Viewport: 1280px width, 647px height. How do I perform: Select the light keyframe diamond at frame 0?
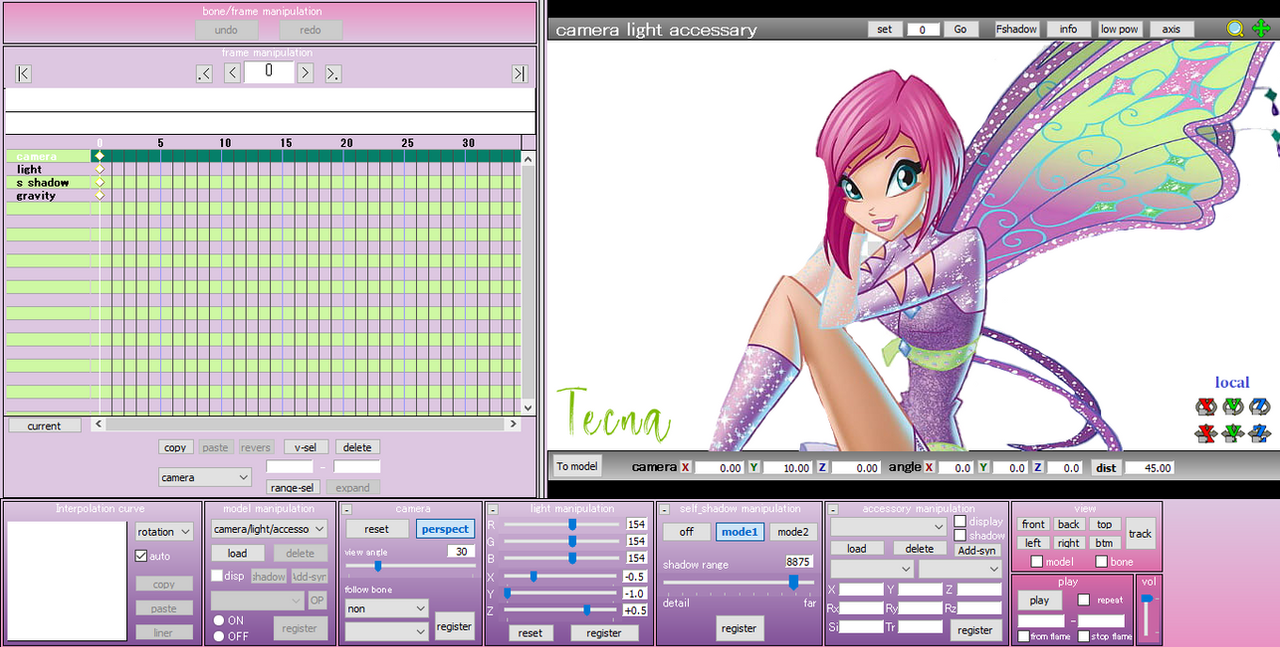pos(99,169)
